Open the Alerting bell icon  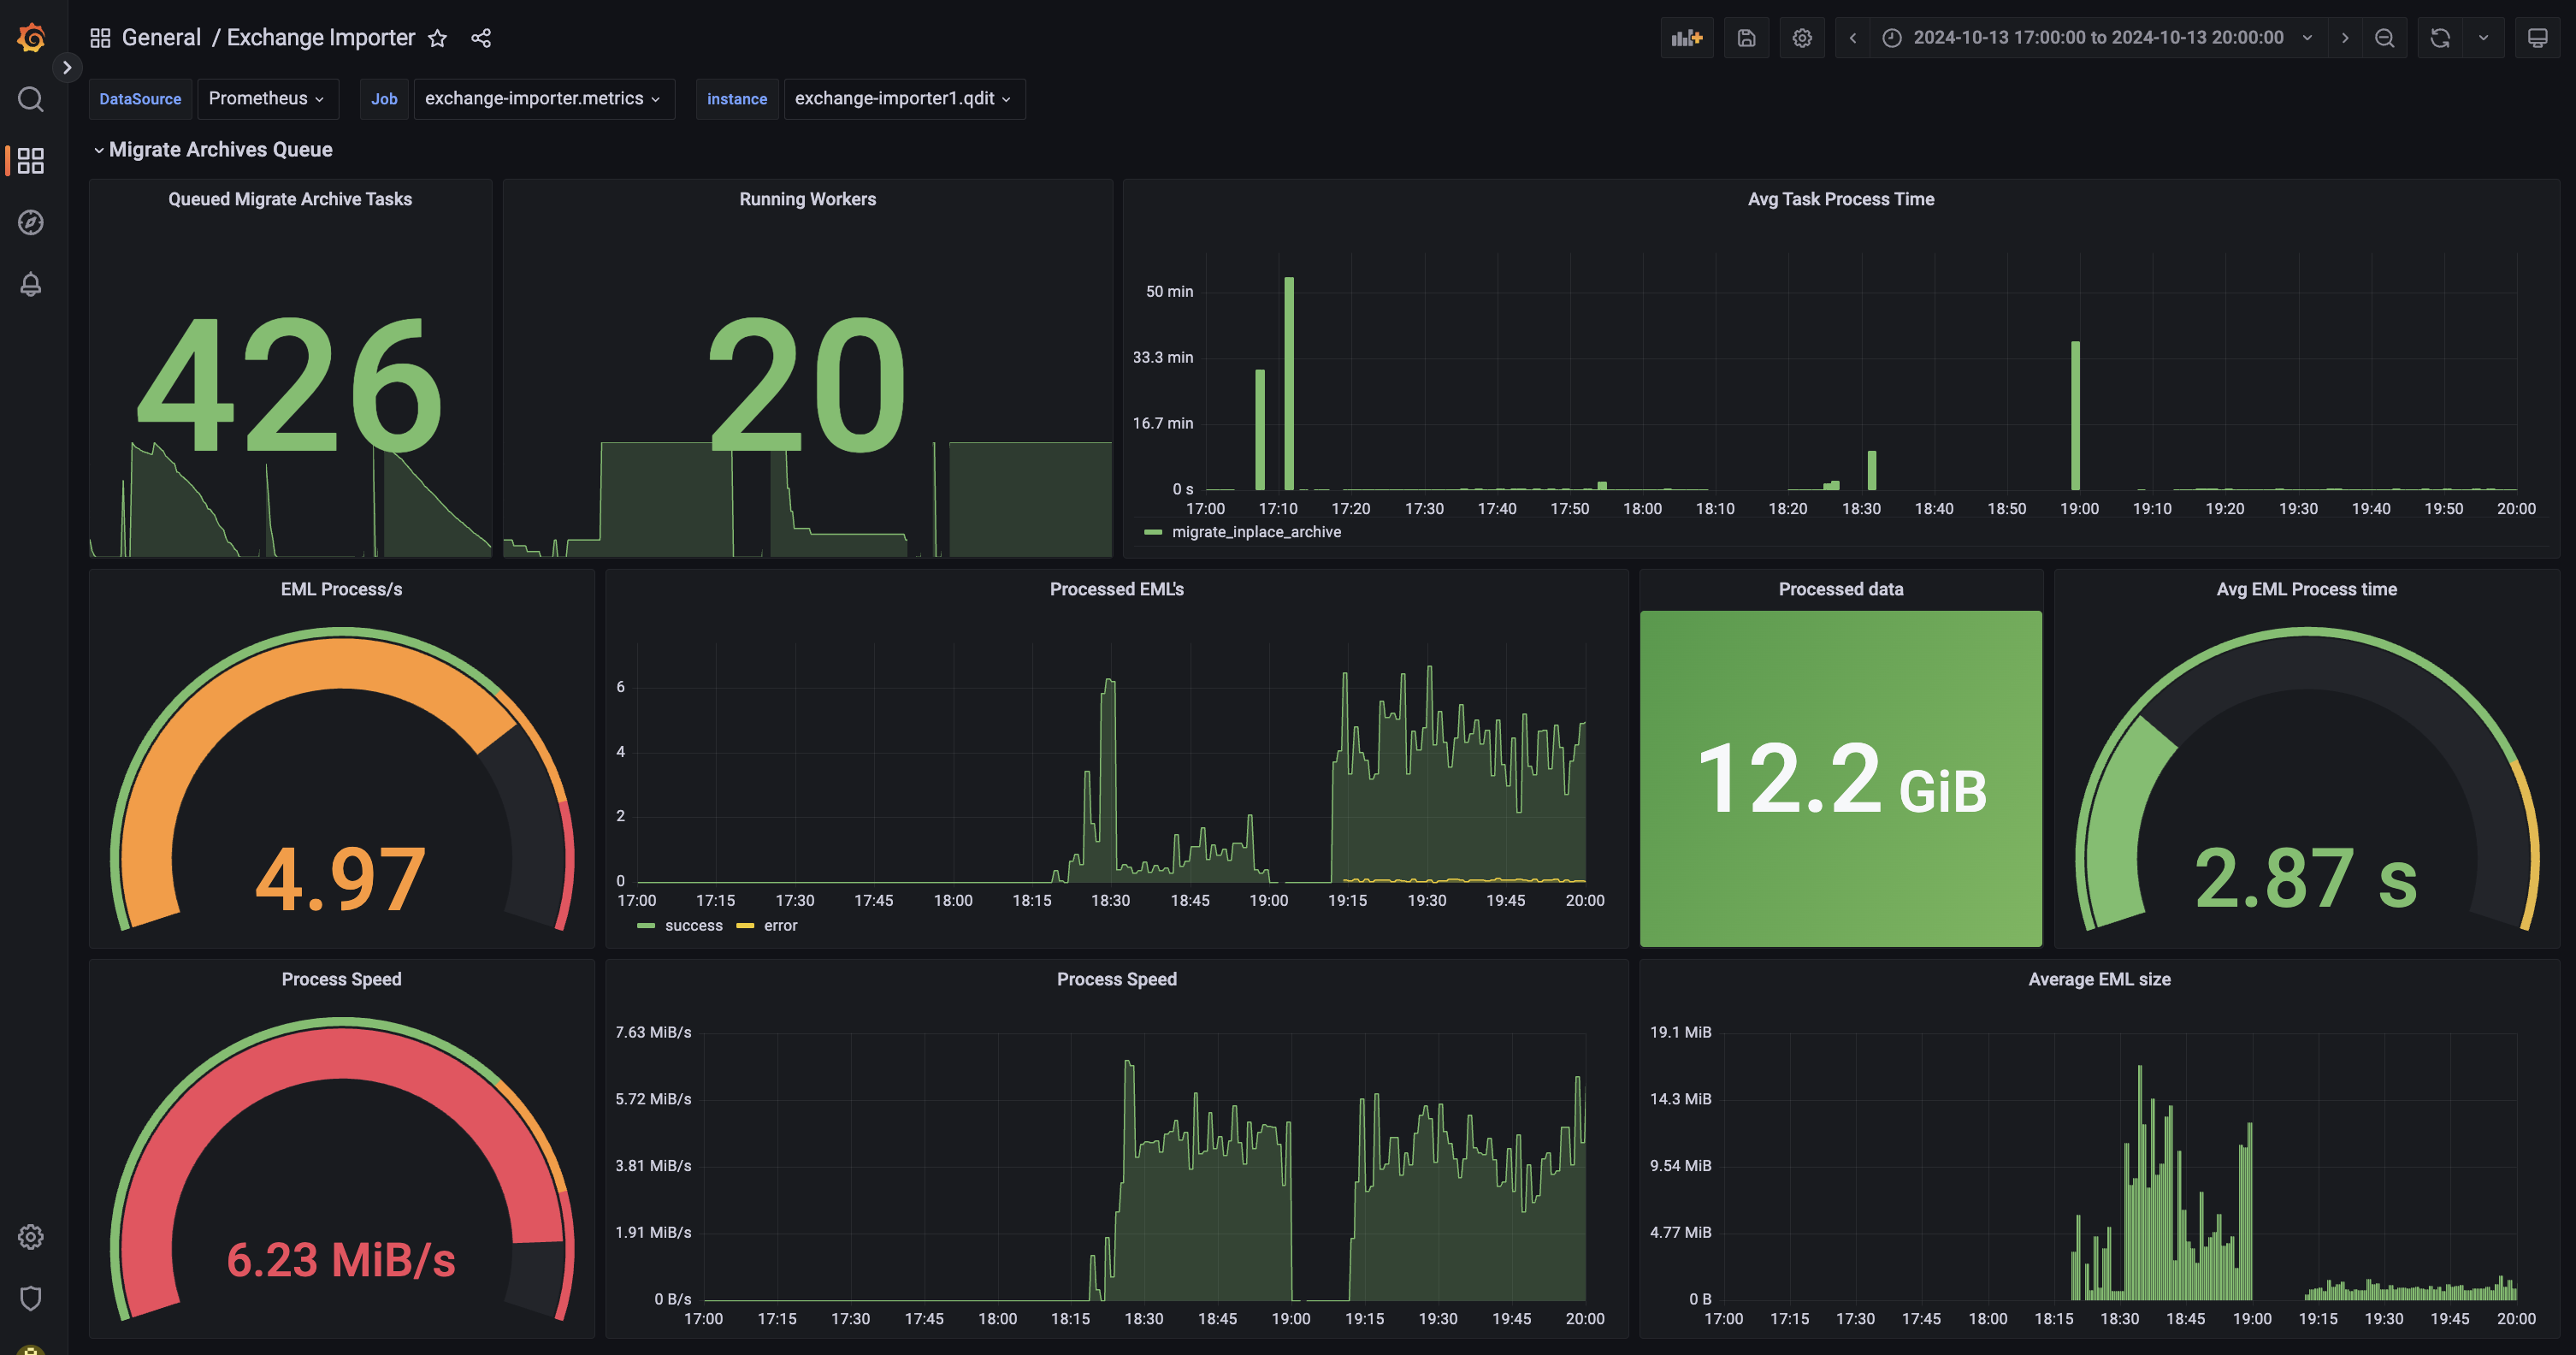(31, 284)
